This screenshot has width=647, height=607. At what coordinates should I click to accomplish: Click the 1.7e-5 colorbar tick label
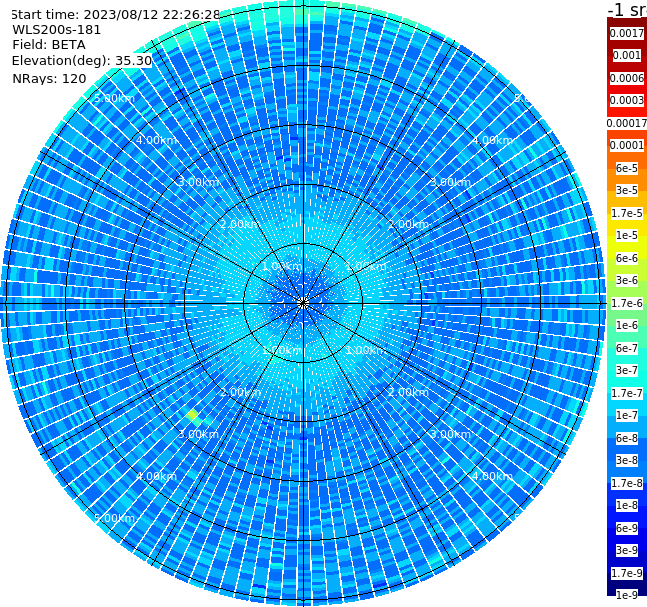point(627,213)
